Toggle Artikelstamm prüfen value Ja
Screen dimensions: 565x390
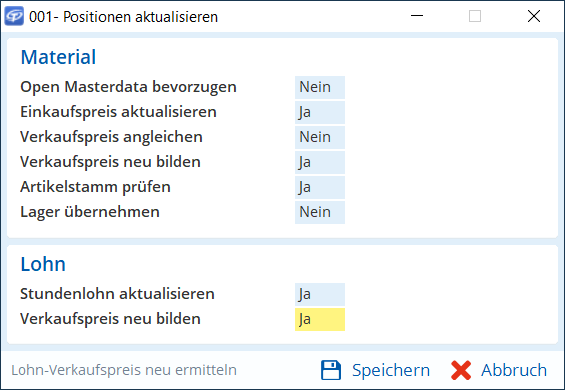[320, 187]
